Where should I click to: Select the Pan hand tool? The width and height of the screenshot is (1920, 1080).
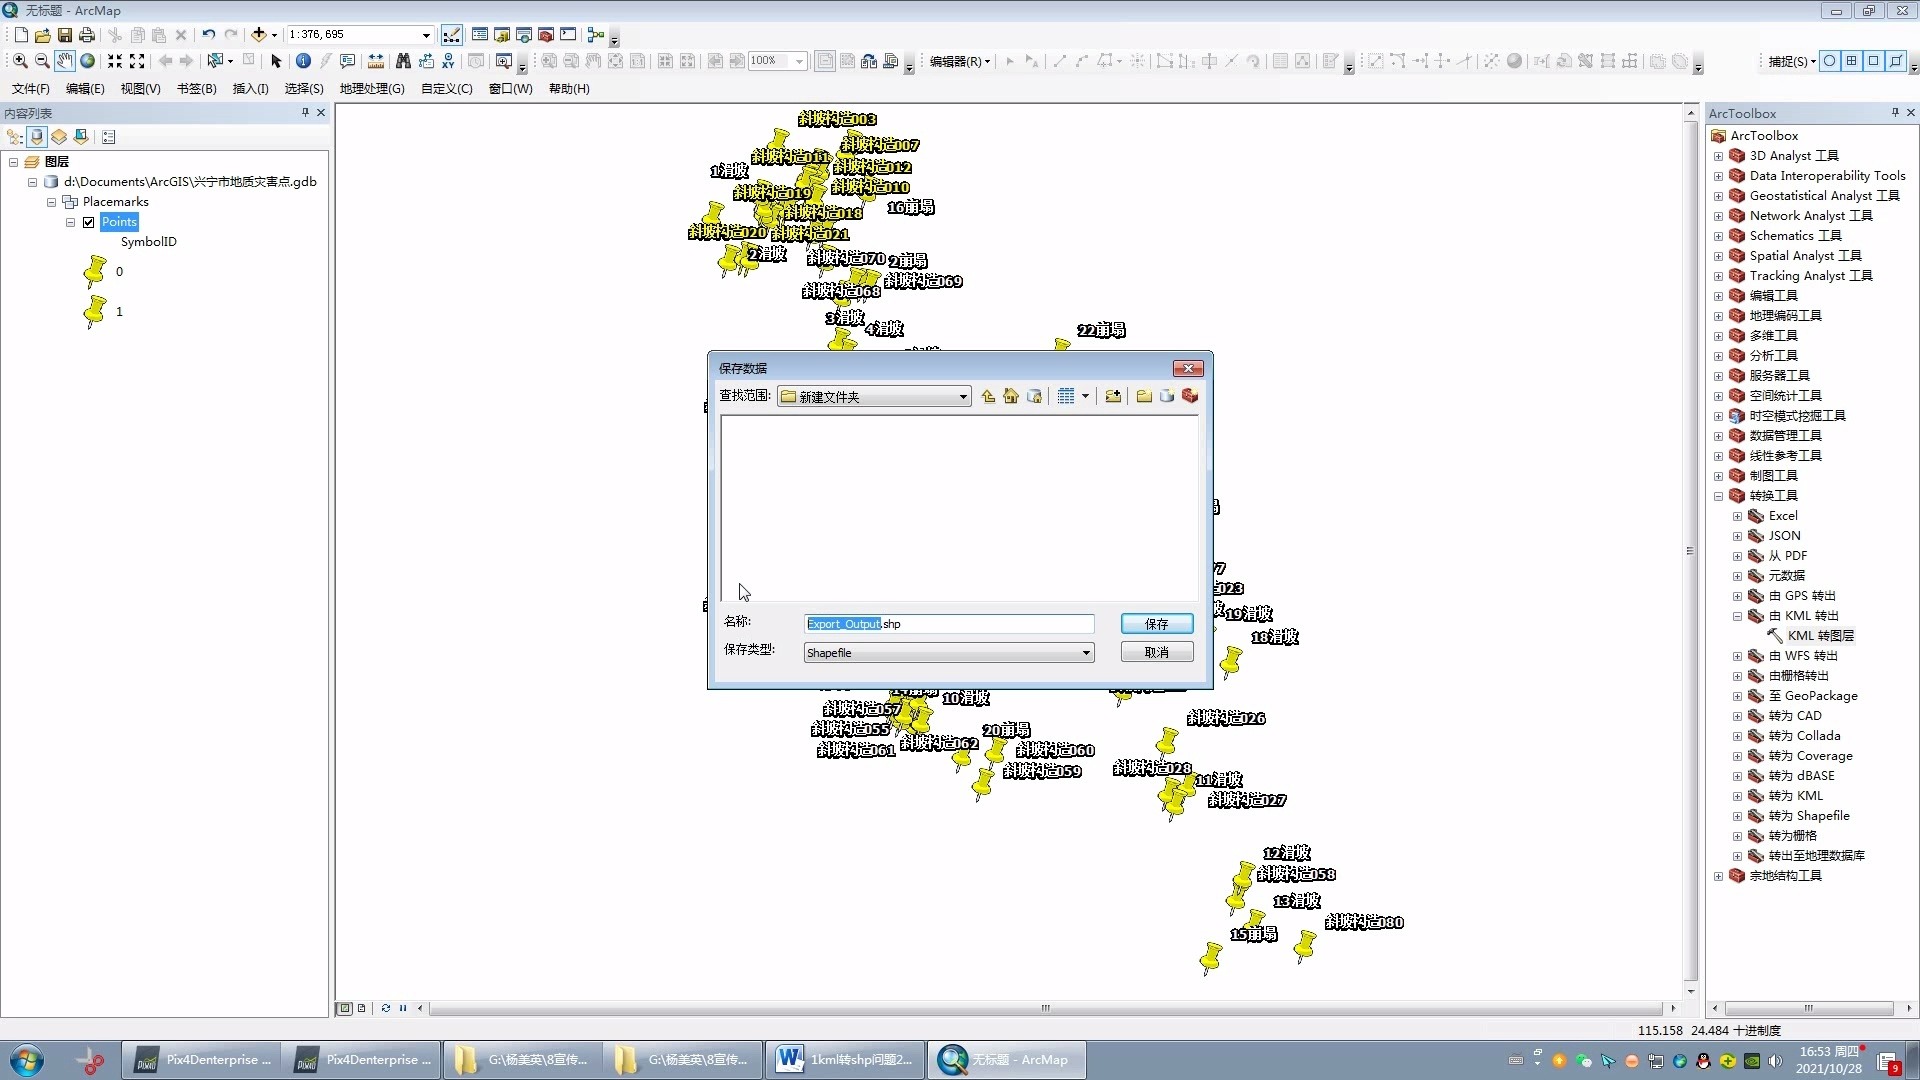click(x=65, y=61)
